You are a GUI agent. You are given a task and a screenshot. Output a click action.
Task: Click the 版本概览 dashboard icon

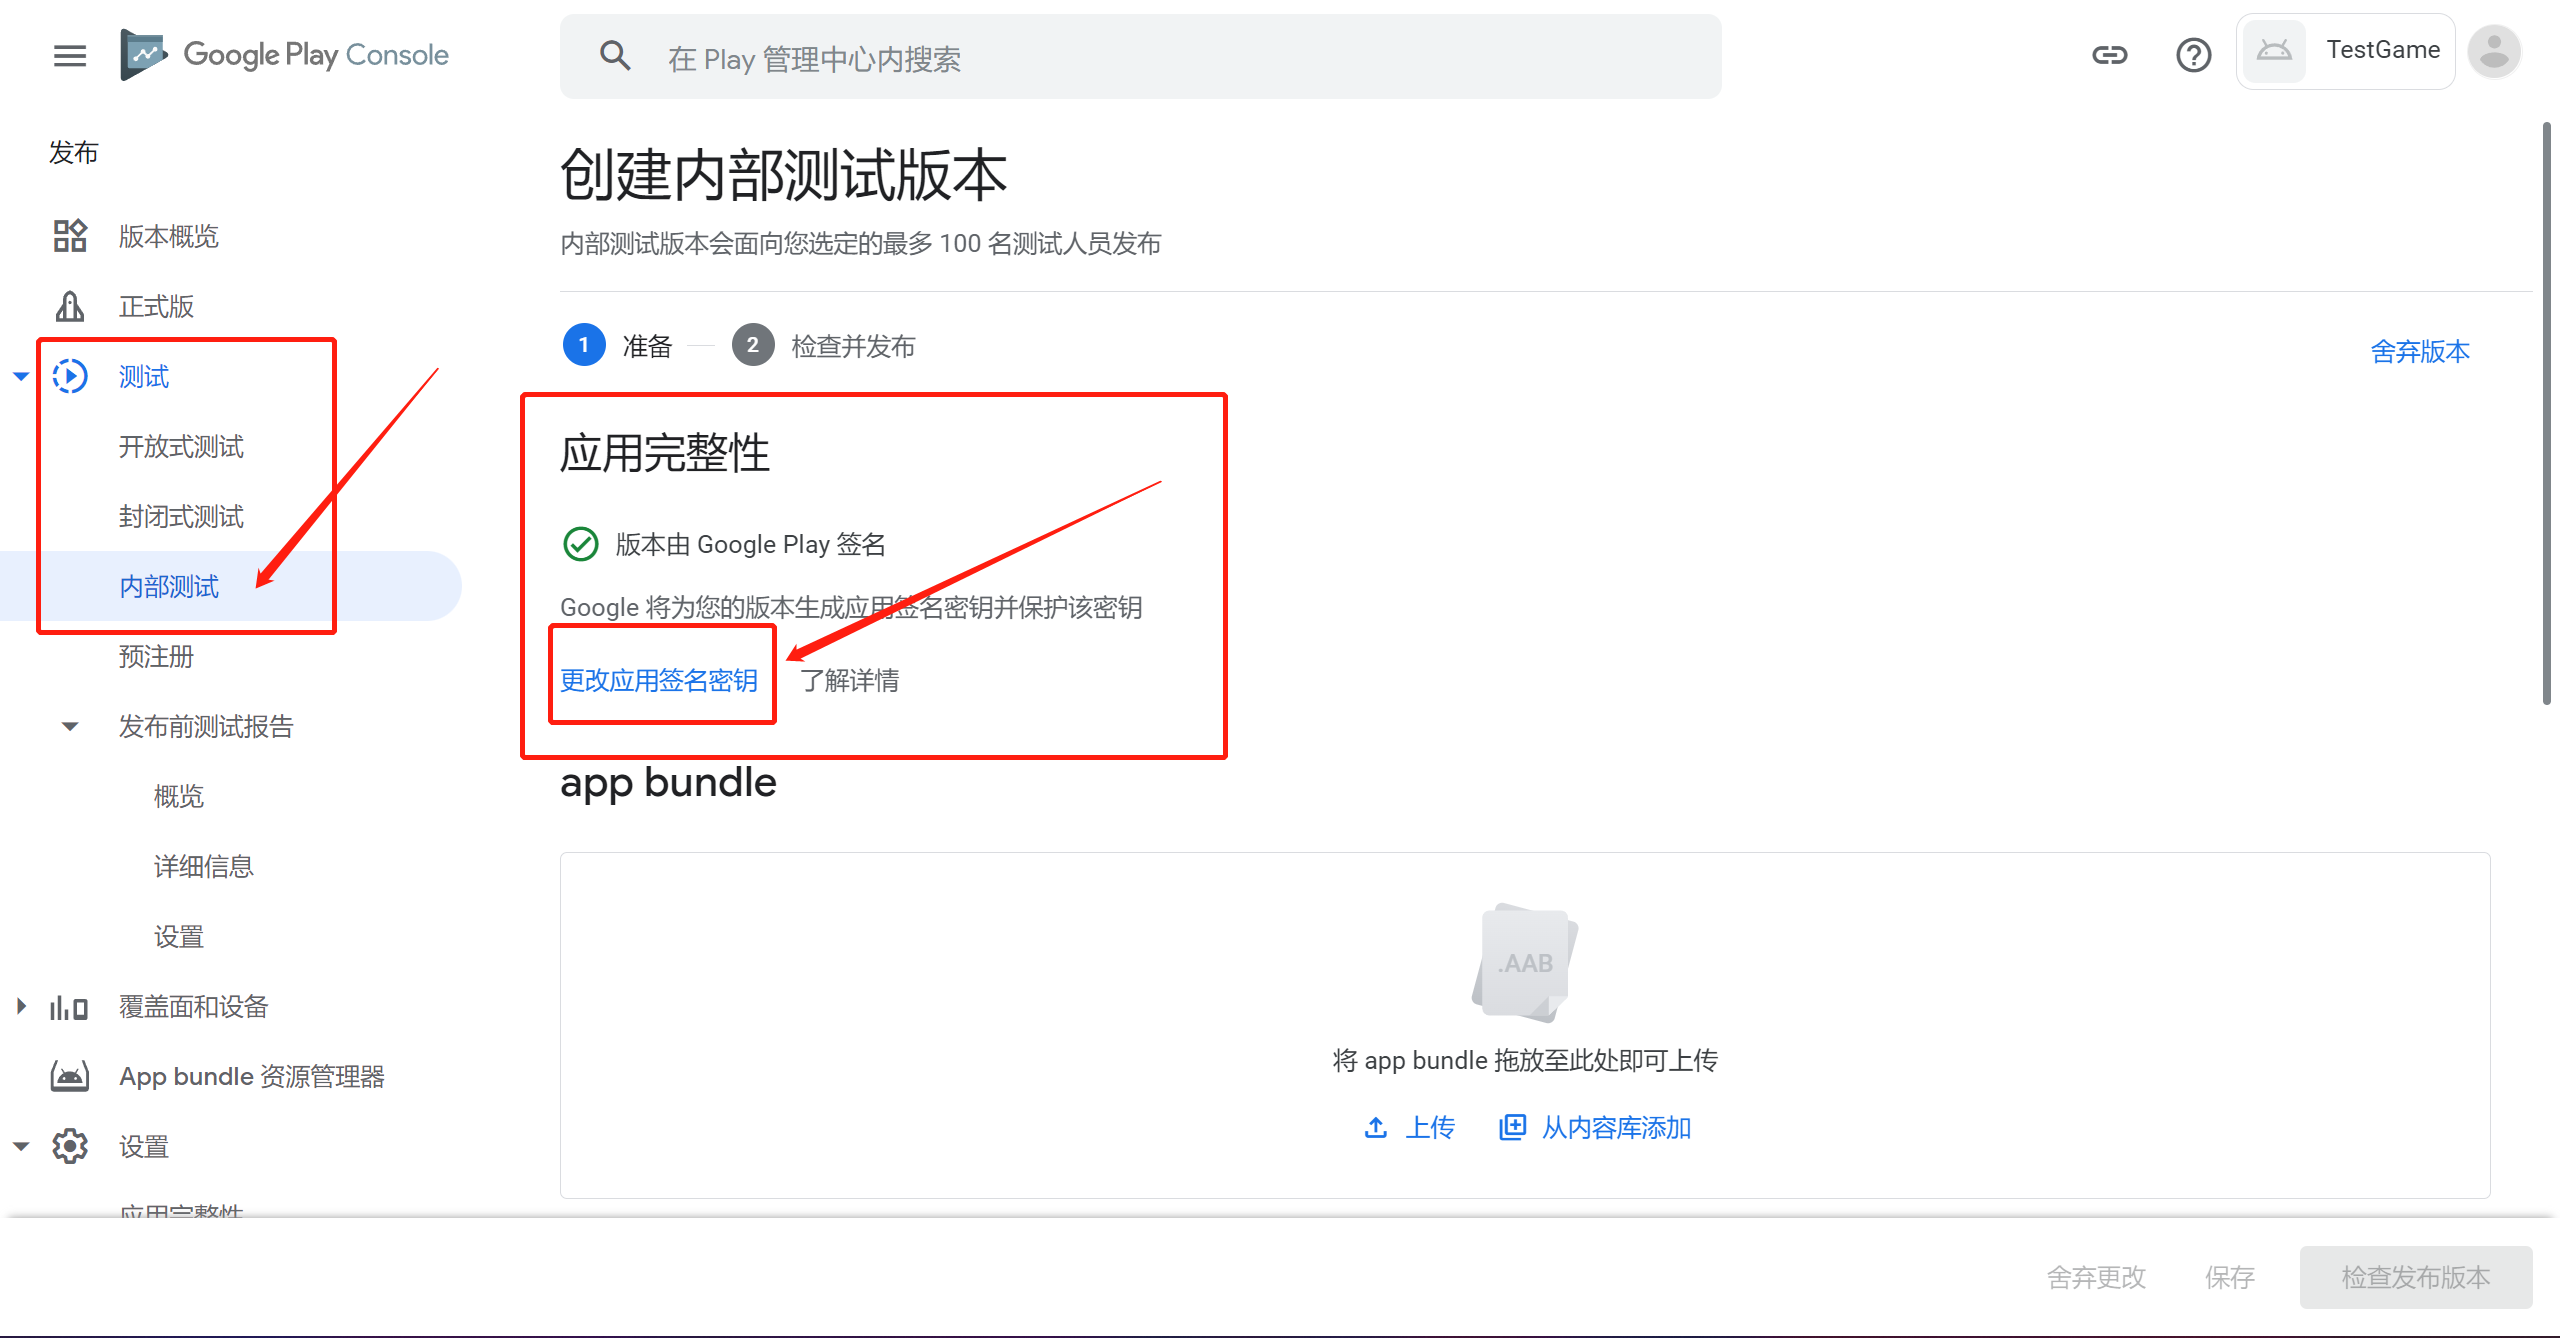70,236
